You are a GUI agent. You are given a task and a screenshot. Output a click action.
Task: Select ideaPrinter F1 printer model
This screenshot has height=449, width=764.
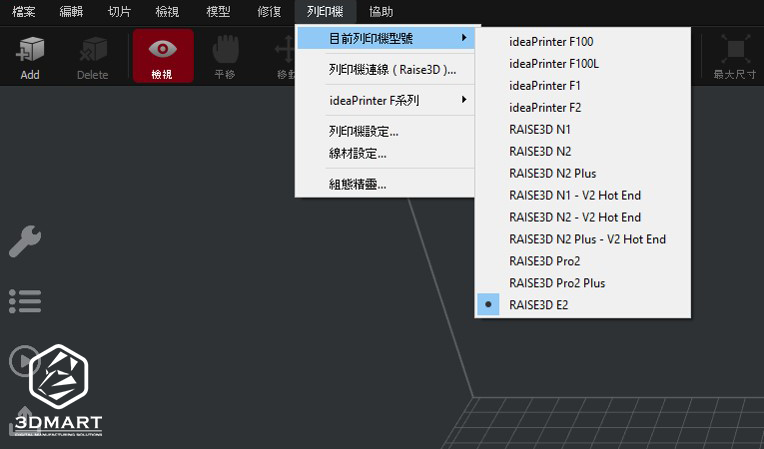click(x=583, y=86)
